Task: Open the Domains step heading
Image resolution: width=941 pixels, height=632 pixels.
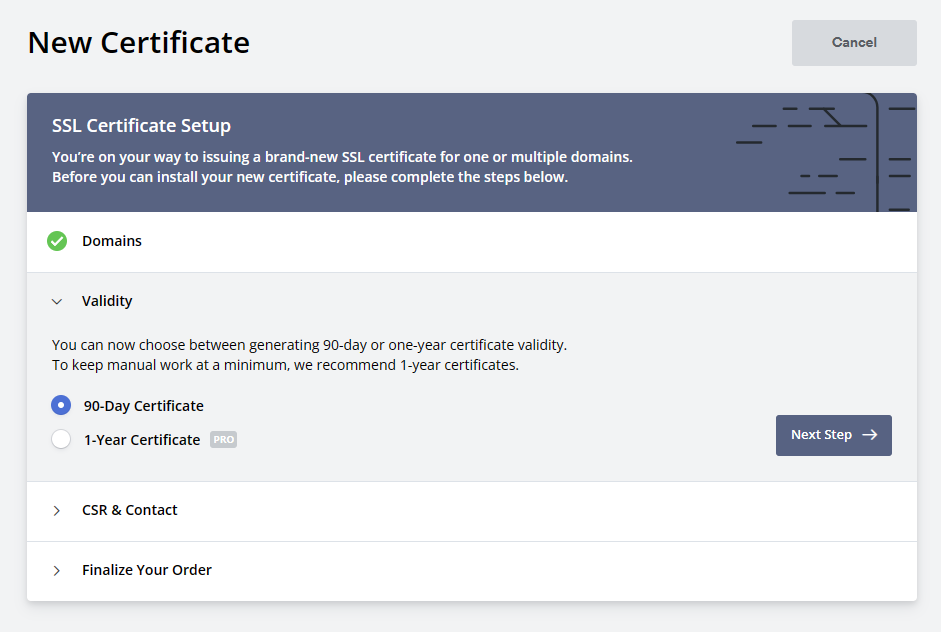Action: pyautogui.click(x=112, y=241)
